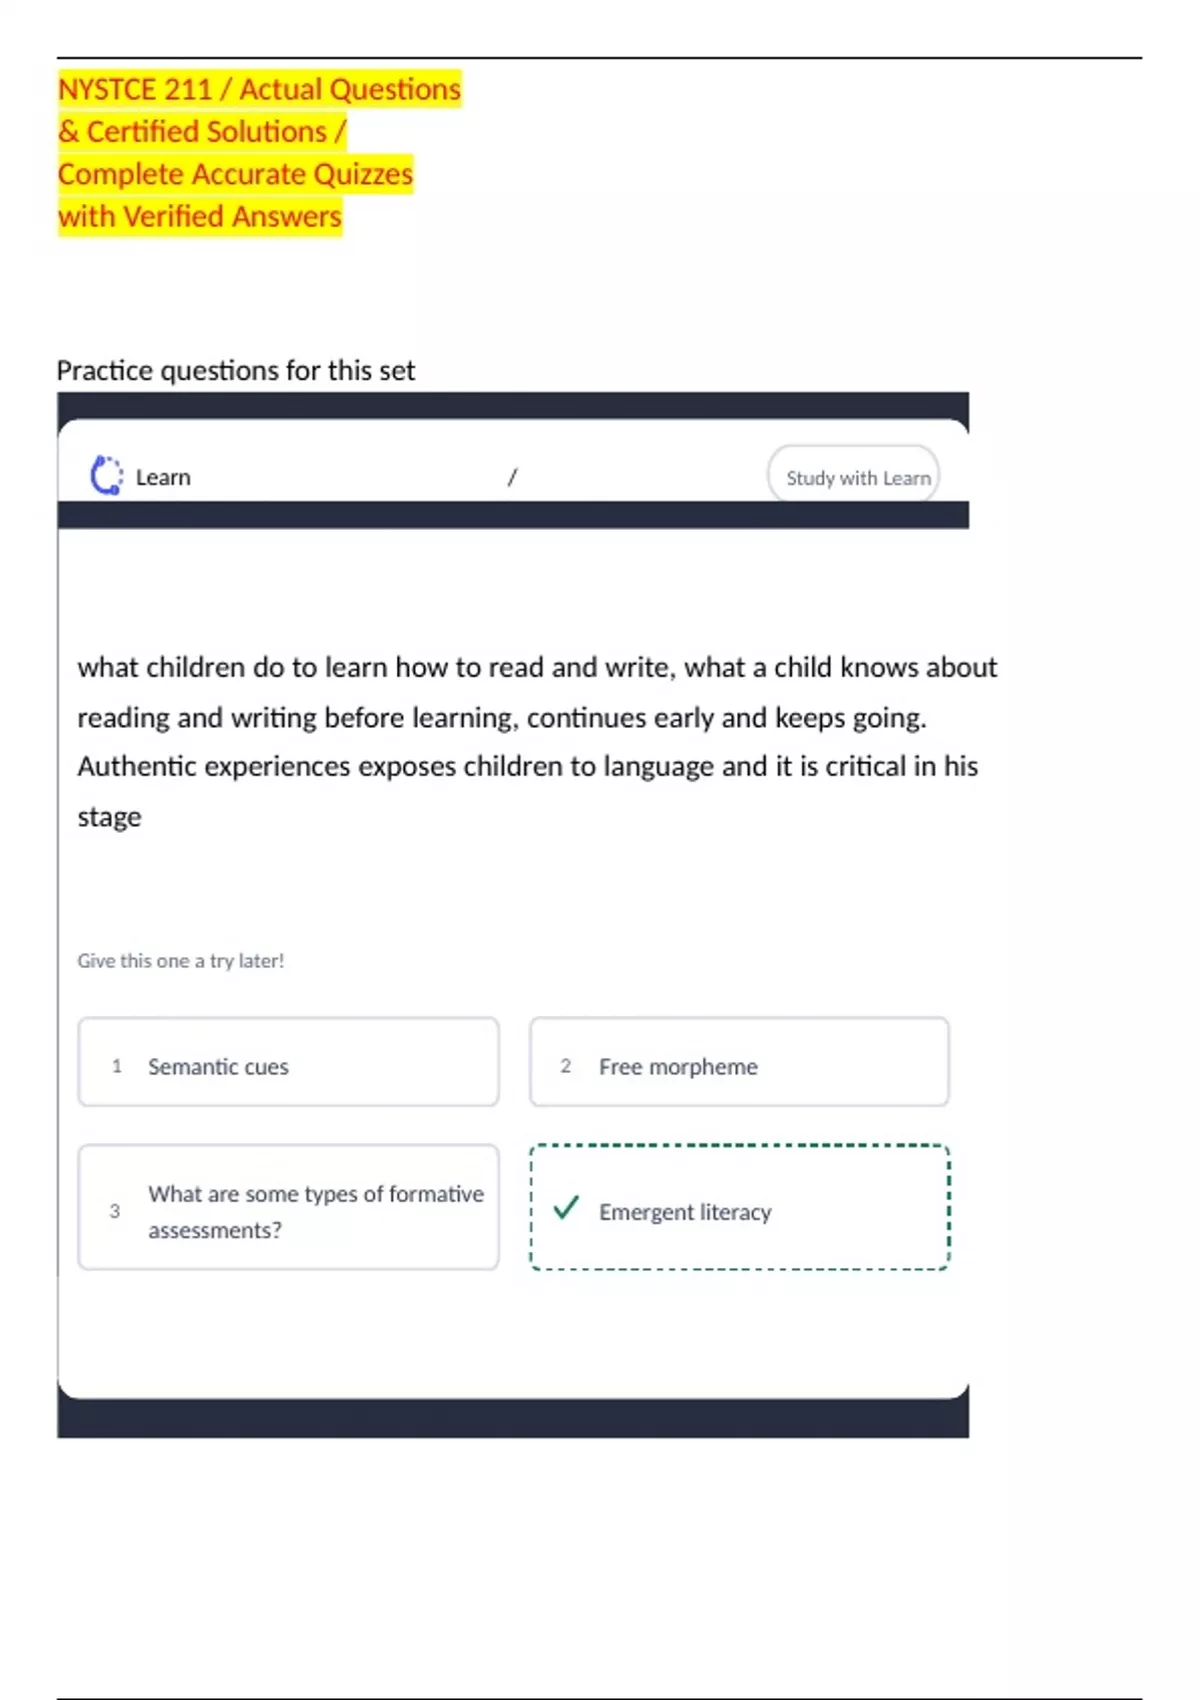Click the 'Practice questions for this set' heading
The height and width of the screenshot is (1700, 1200).
pyautogui.click(x=236, y=371)
